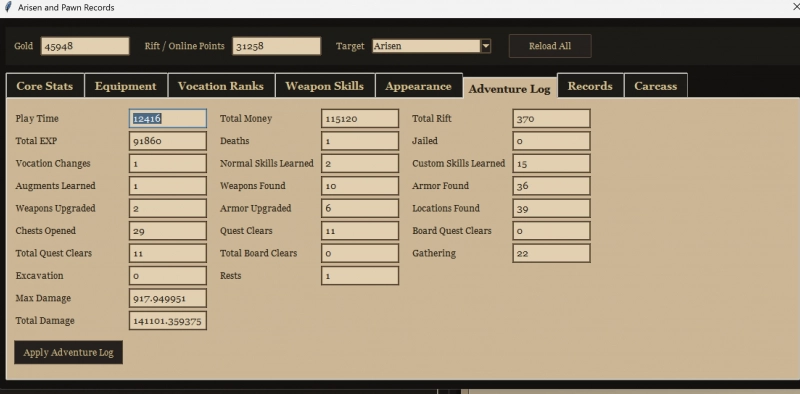Click the Reload All button
The height and width of the screenshot is (394, 800).
point(550,46)
